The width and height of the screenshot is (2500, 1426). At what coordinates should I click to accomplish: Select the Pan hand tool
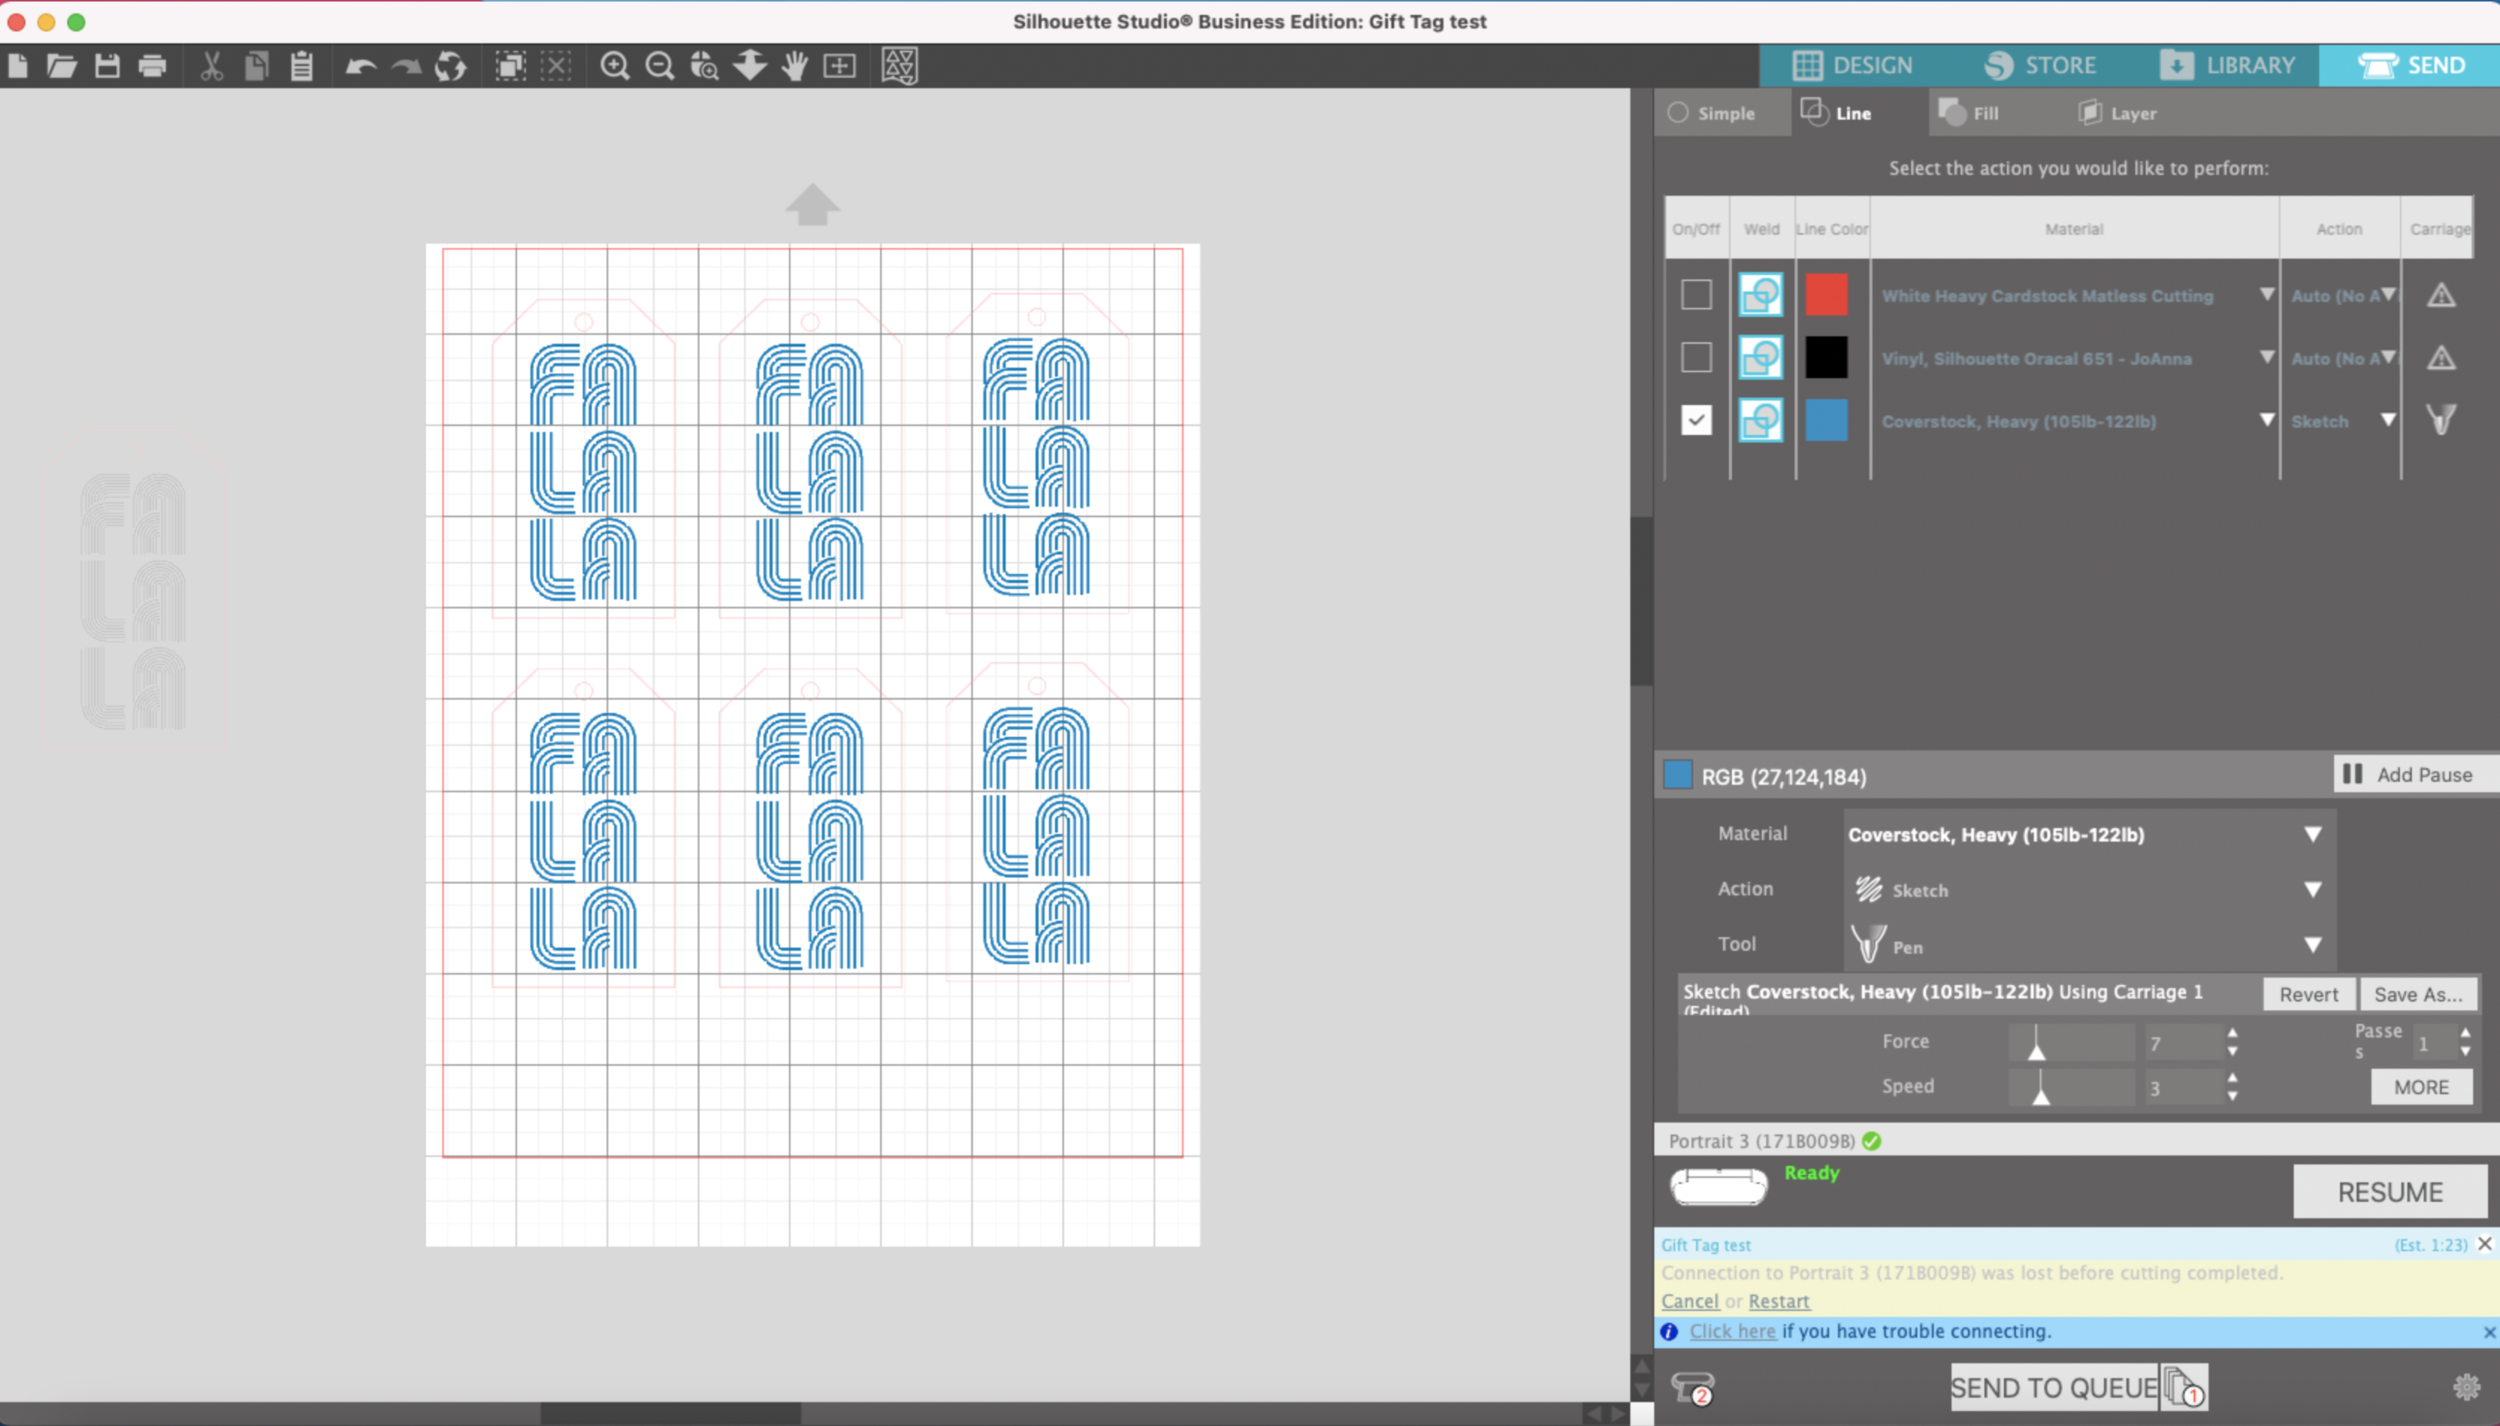(795, 66)
